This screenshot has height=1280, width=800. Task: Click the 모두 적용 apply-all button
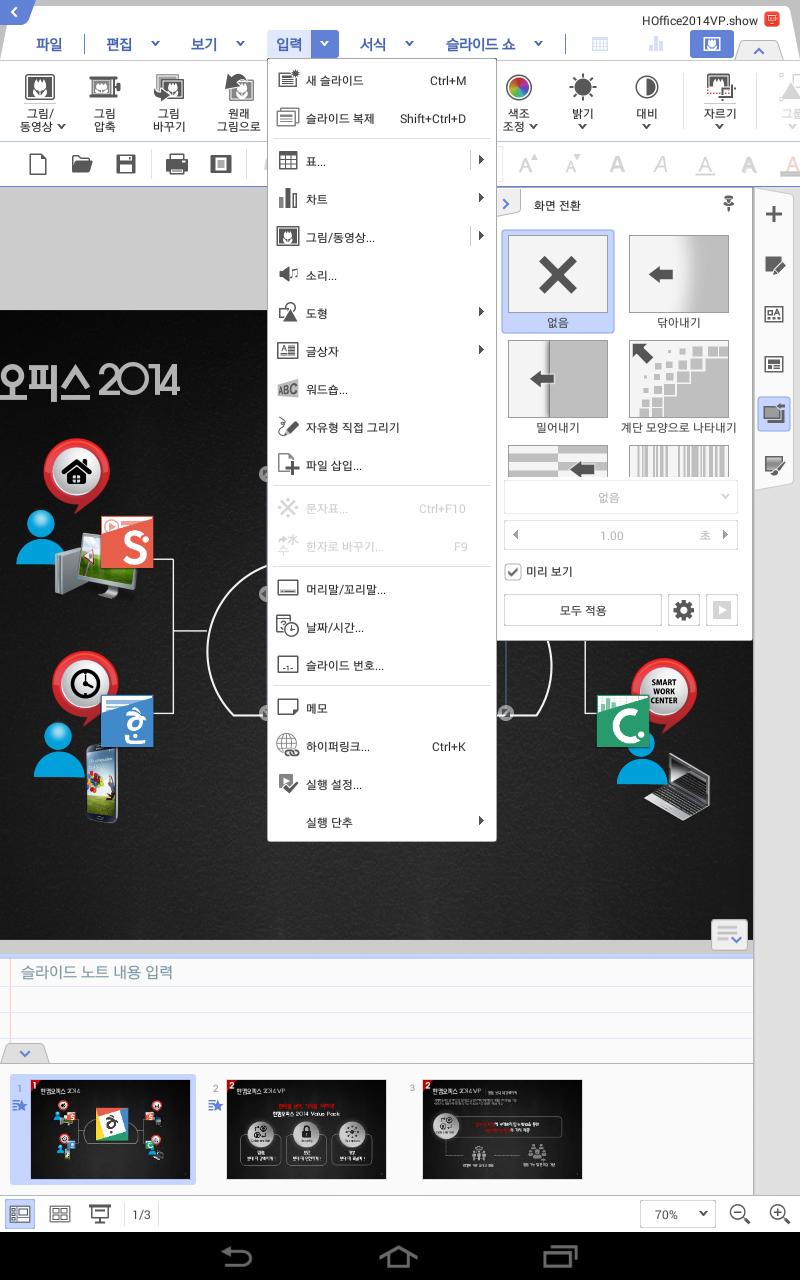coord(583,610)
